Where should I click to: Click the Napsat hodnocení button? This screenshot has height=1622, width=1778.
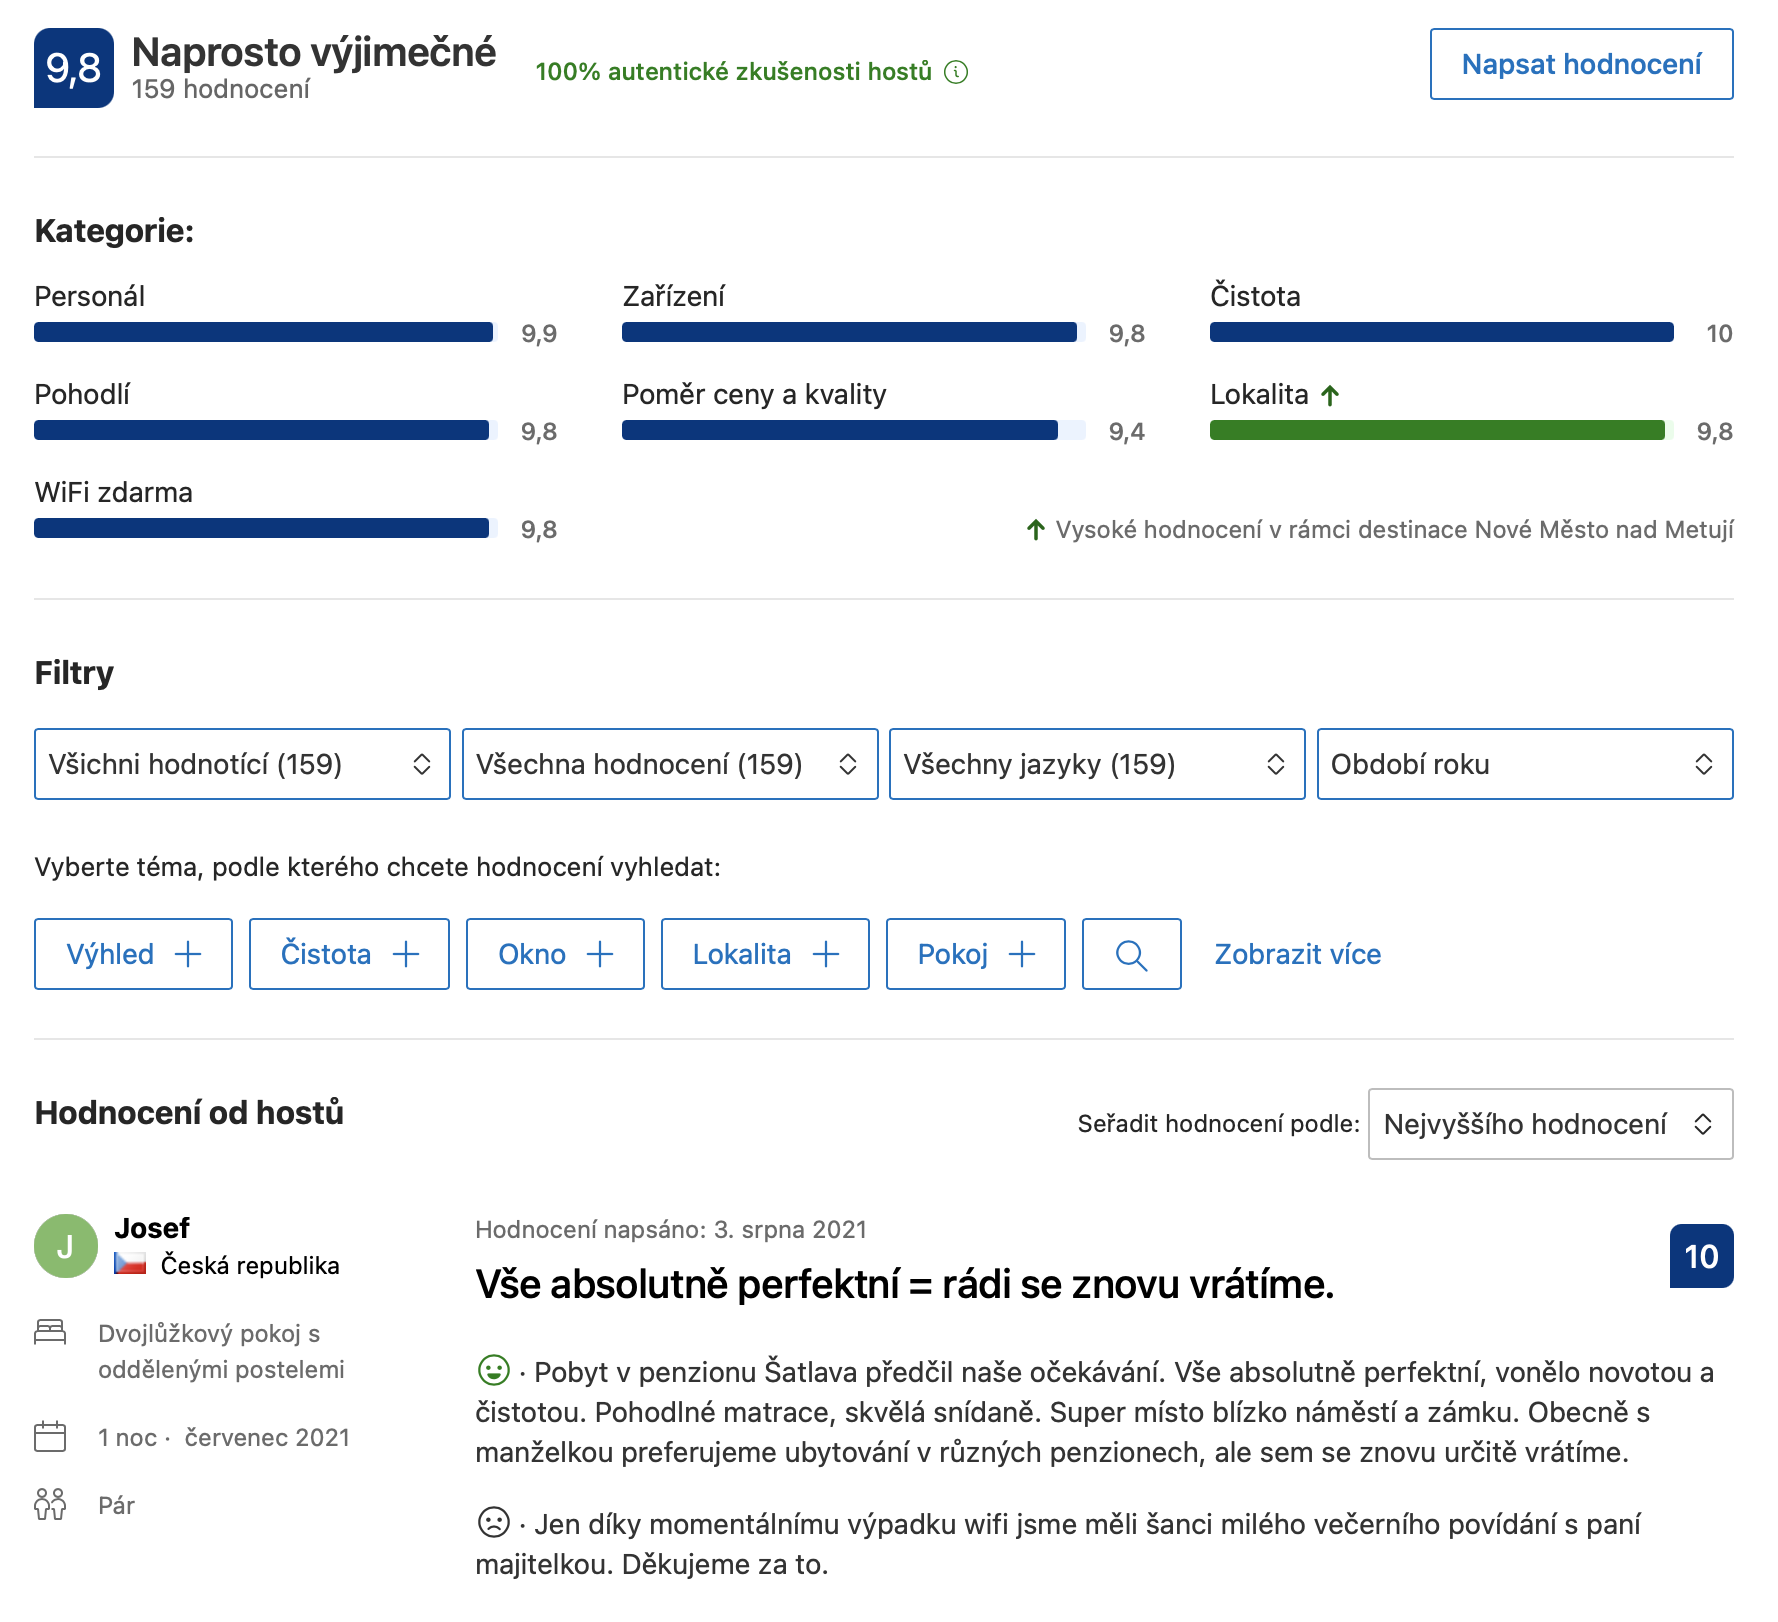[1581, 65]
